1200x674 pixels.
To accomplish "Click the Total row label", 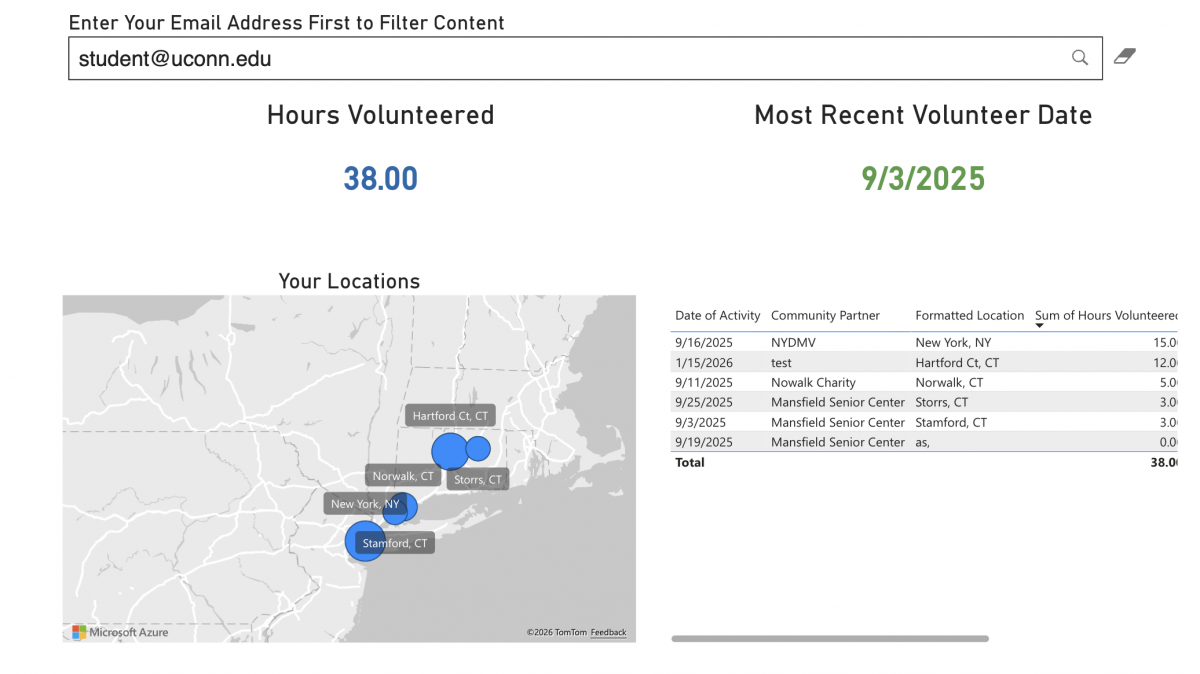I will click(690, 462).
